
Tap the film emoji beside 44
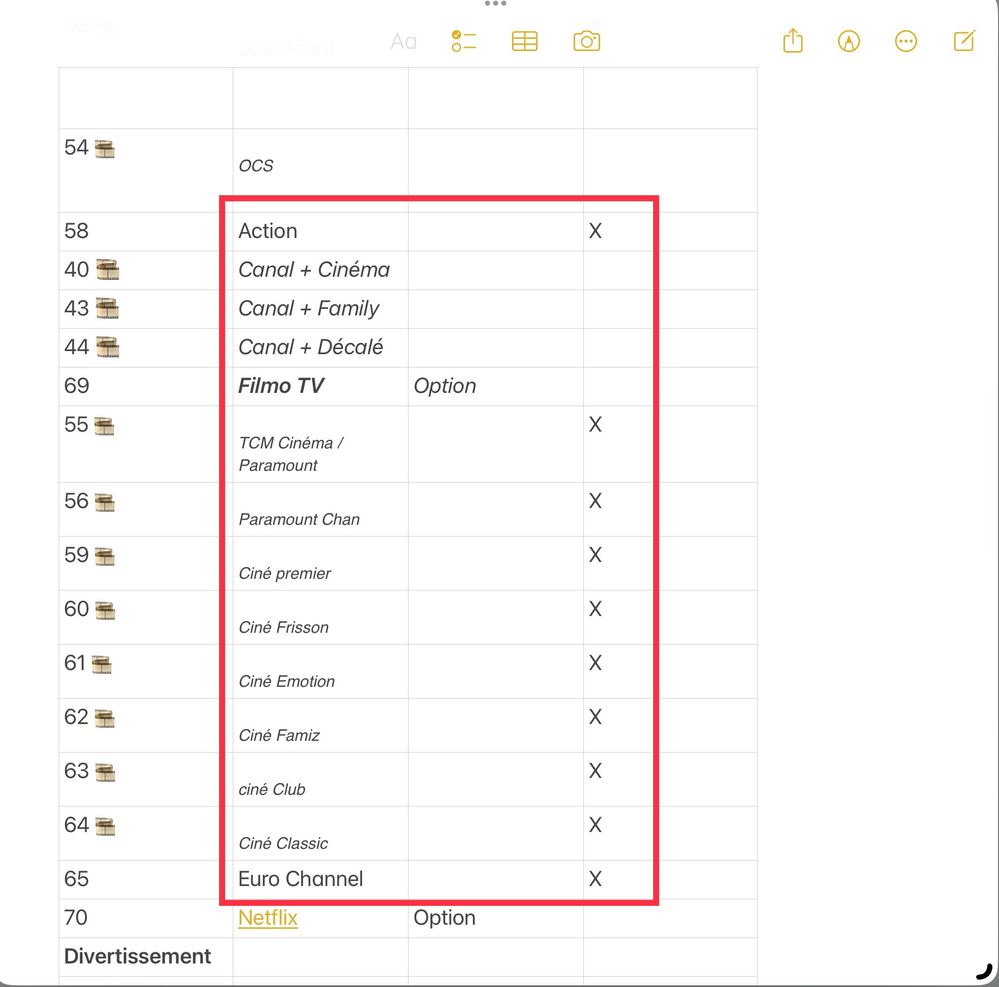pyautogui.click(x=107, y=347)
